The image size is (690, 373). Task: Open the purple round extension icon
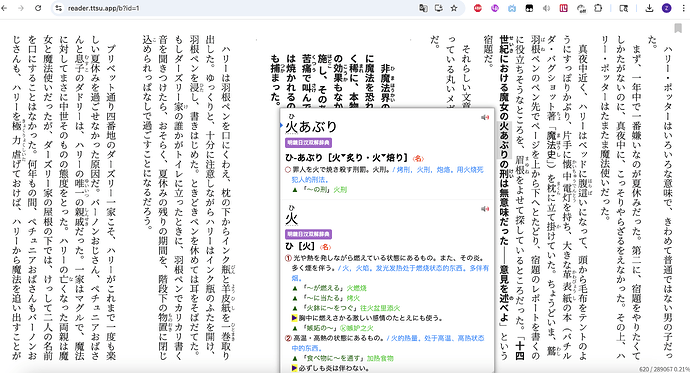(495, 8)
